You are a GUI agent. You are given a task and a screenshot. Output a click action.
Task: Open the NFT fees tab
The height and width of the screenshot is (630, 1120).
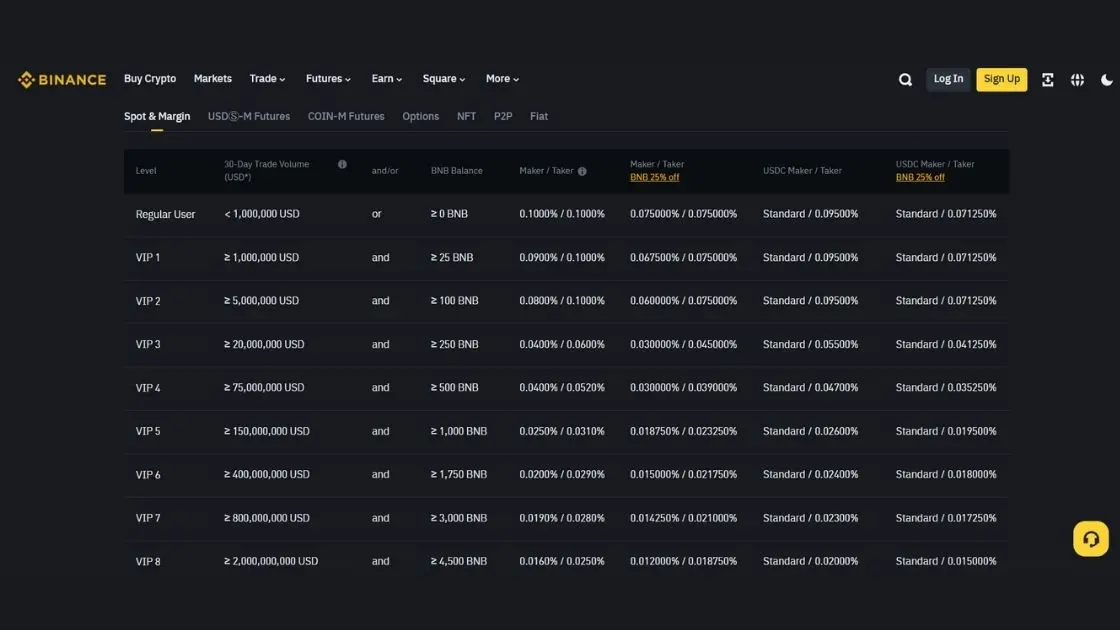[x=466, y=116]
